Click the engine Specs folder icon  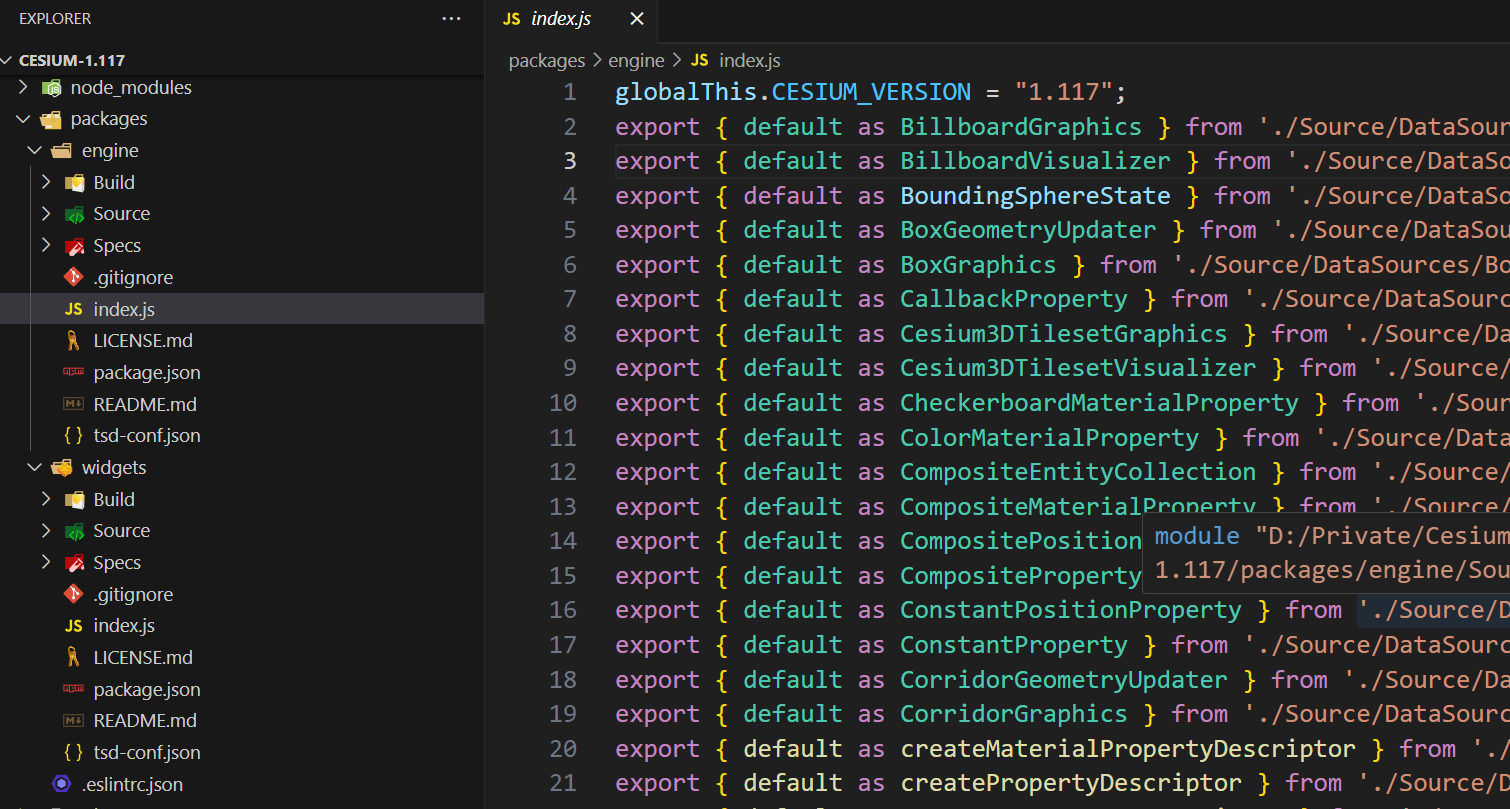[x=74, y=246]
